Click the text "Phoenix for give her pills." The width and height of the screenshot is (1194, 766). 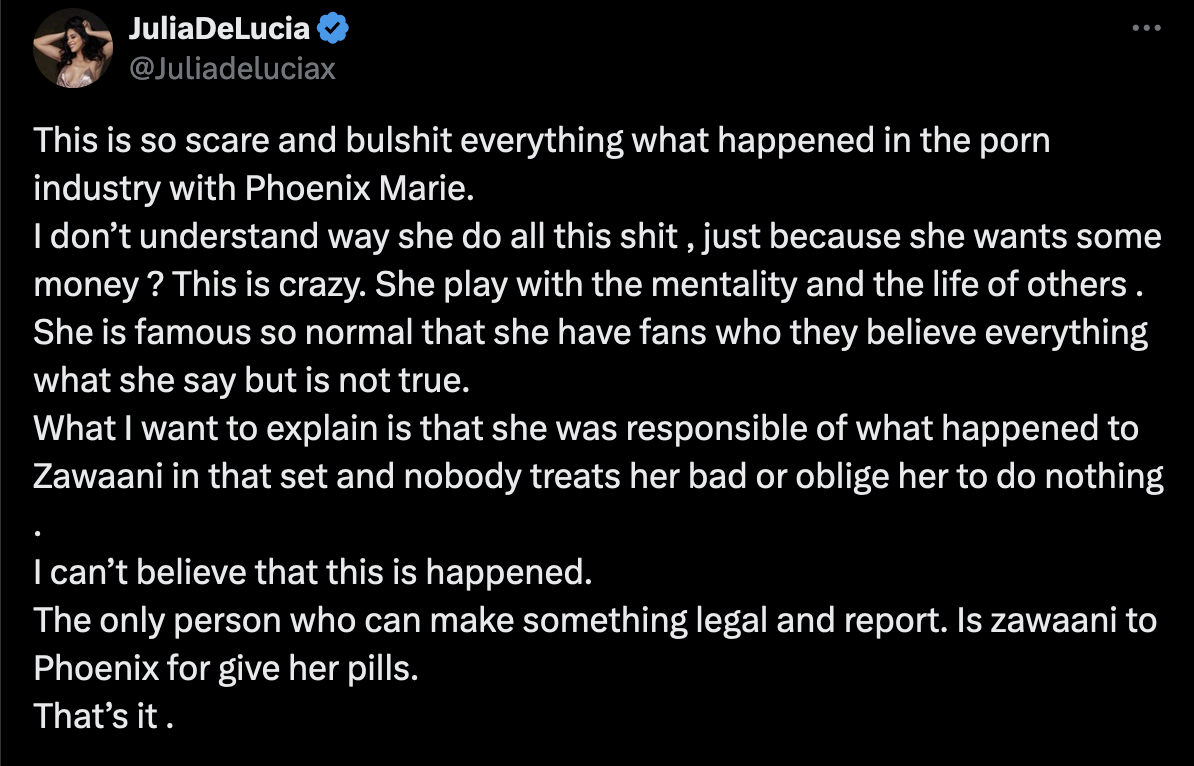(224, 669)
